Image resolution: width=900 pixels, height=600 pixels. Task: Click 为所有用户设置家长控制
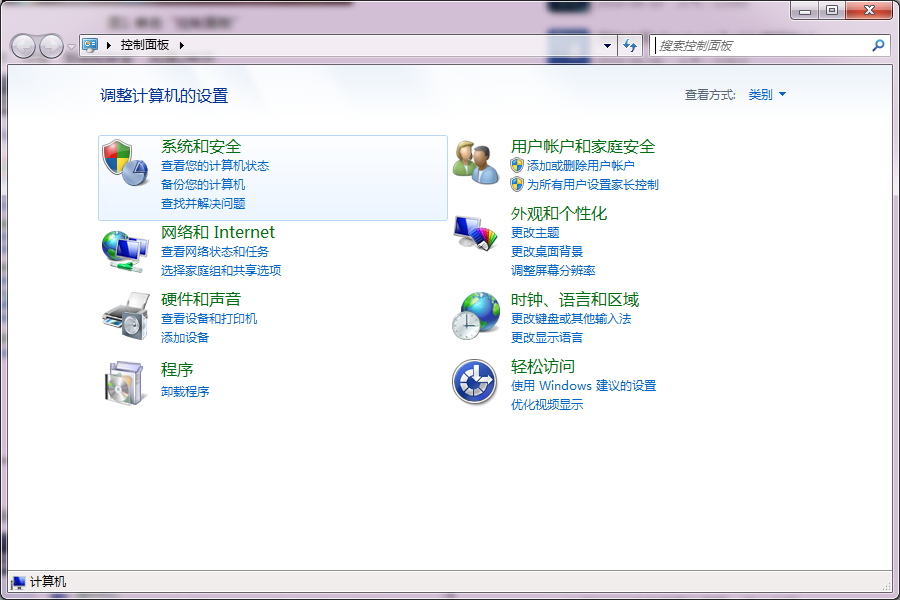[590, 184]
